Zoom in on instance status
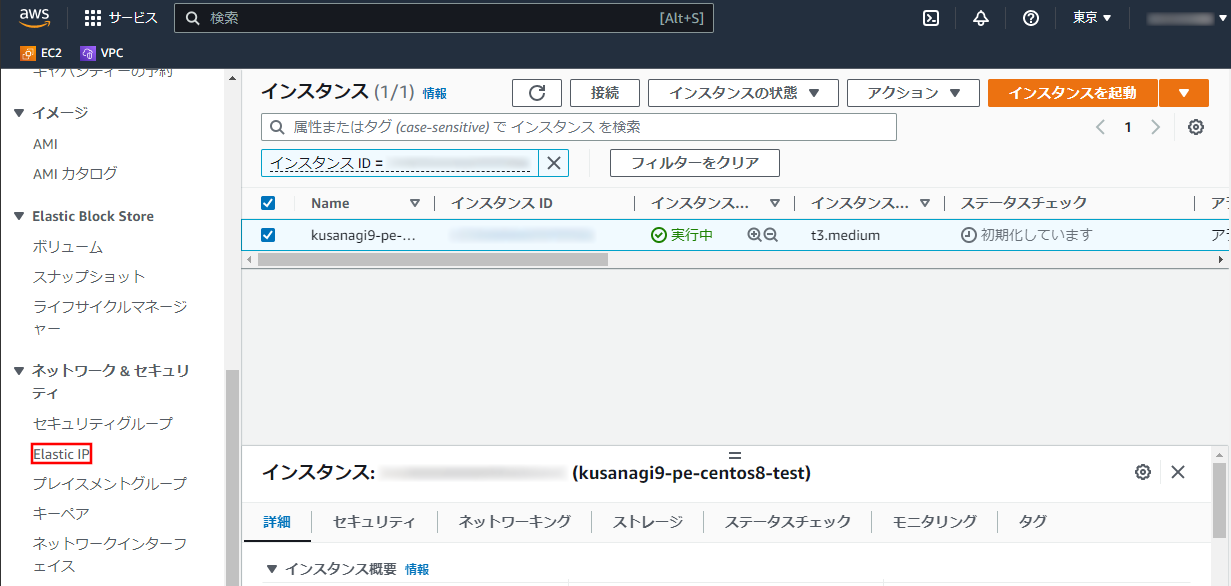 (754, 235)
